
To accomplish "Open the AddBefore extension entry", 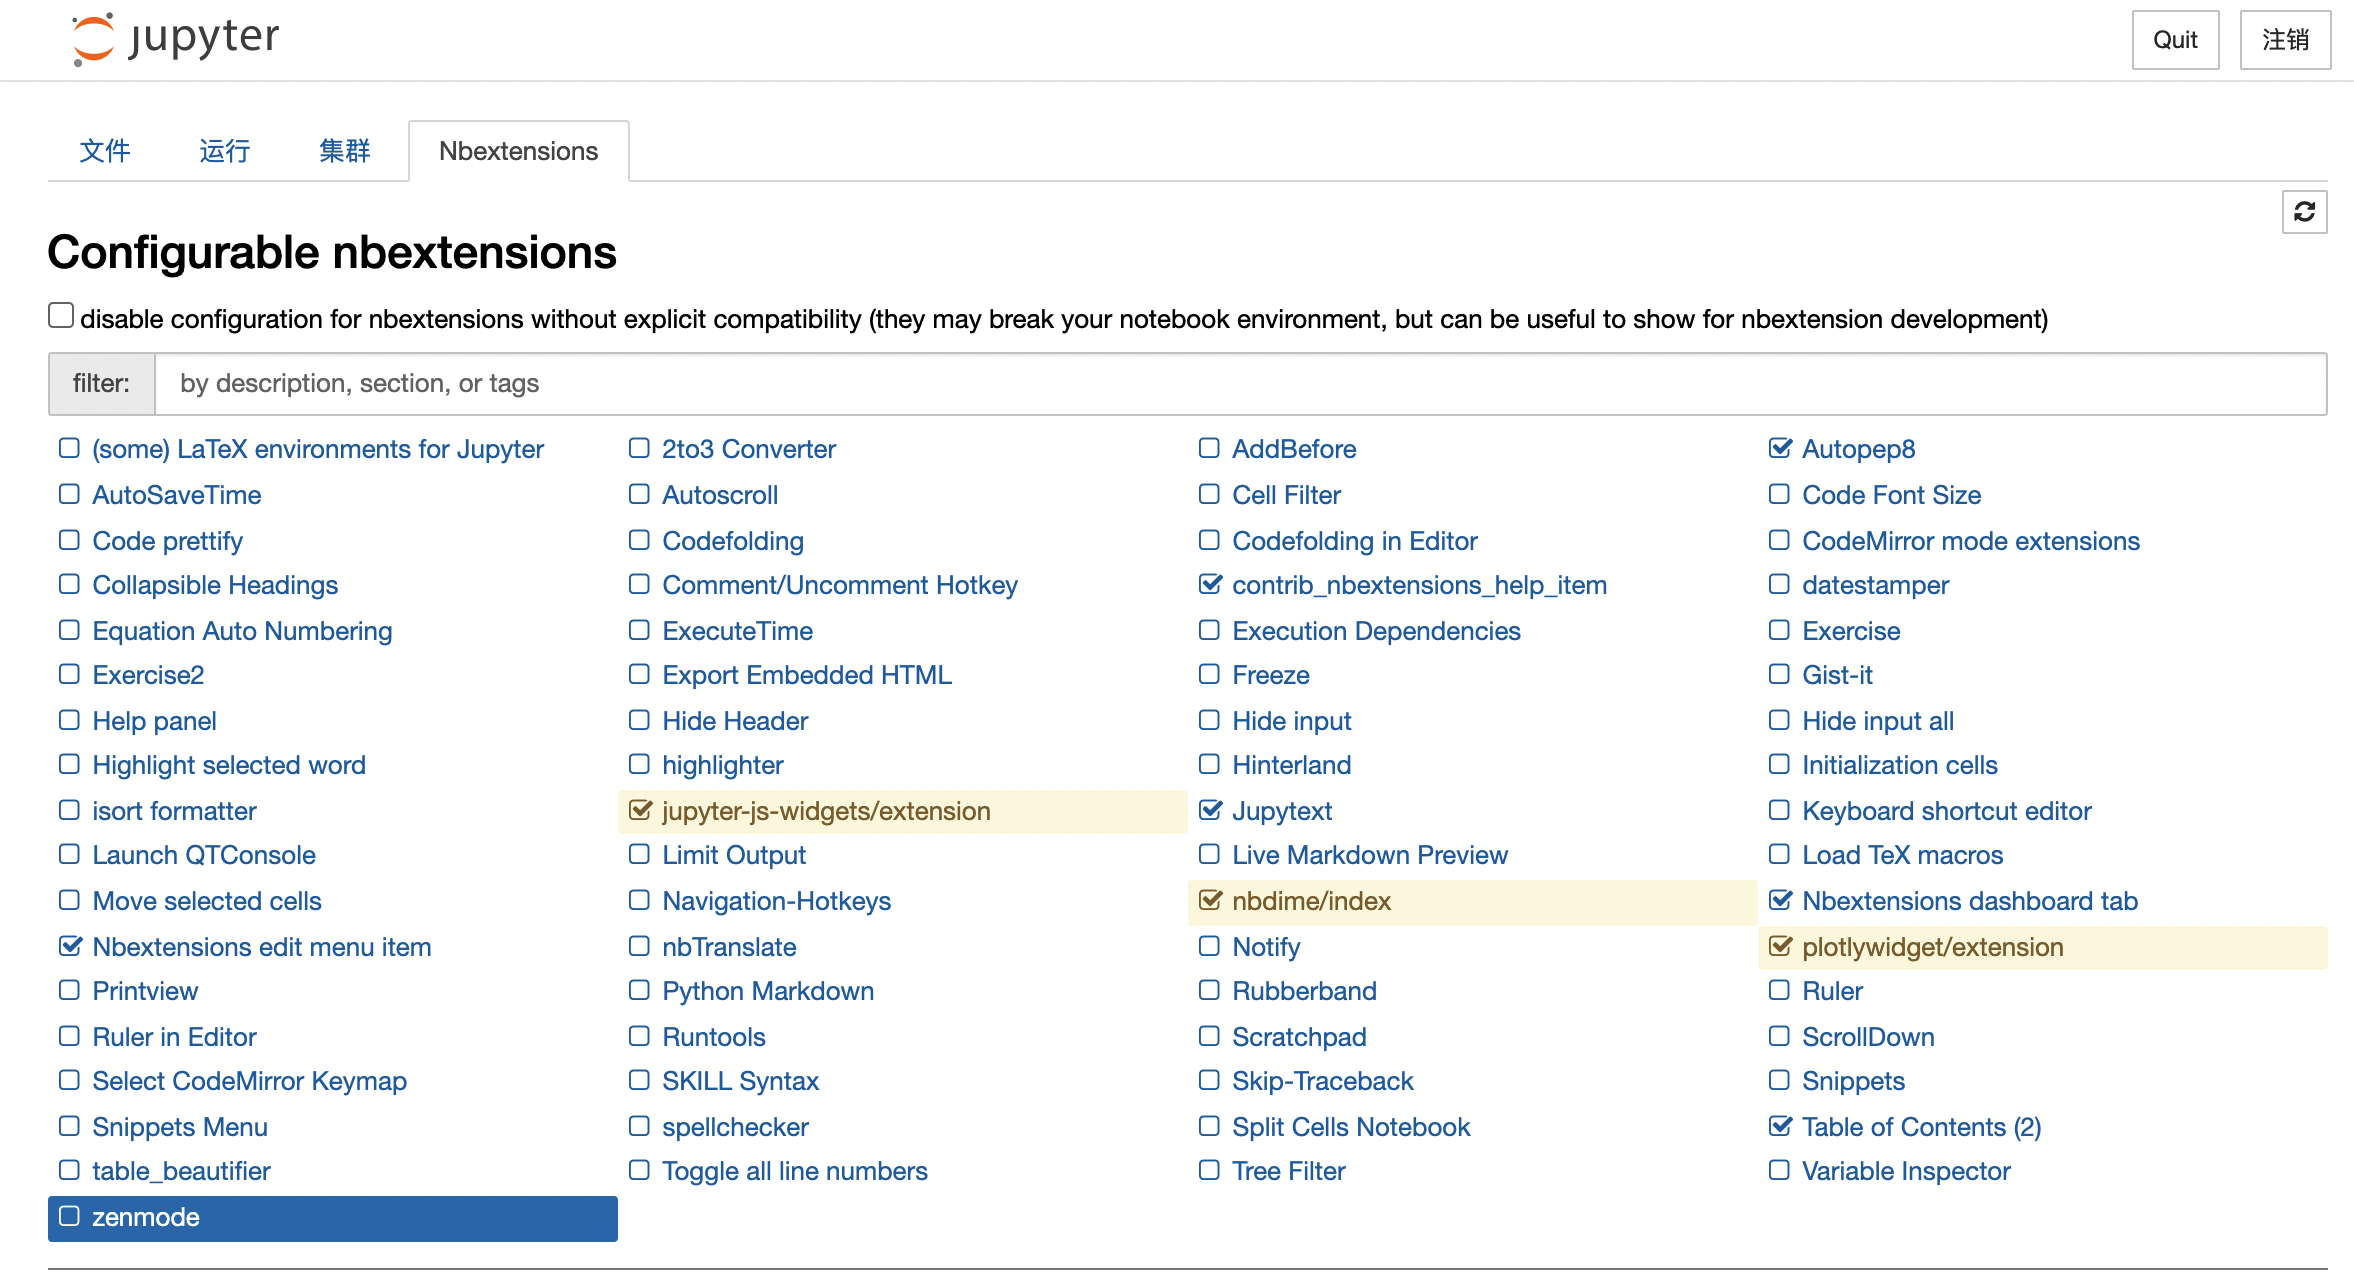I will [x=1294, y=449].
